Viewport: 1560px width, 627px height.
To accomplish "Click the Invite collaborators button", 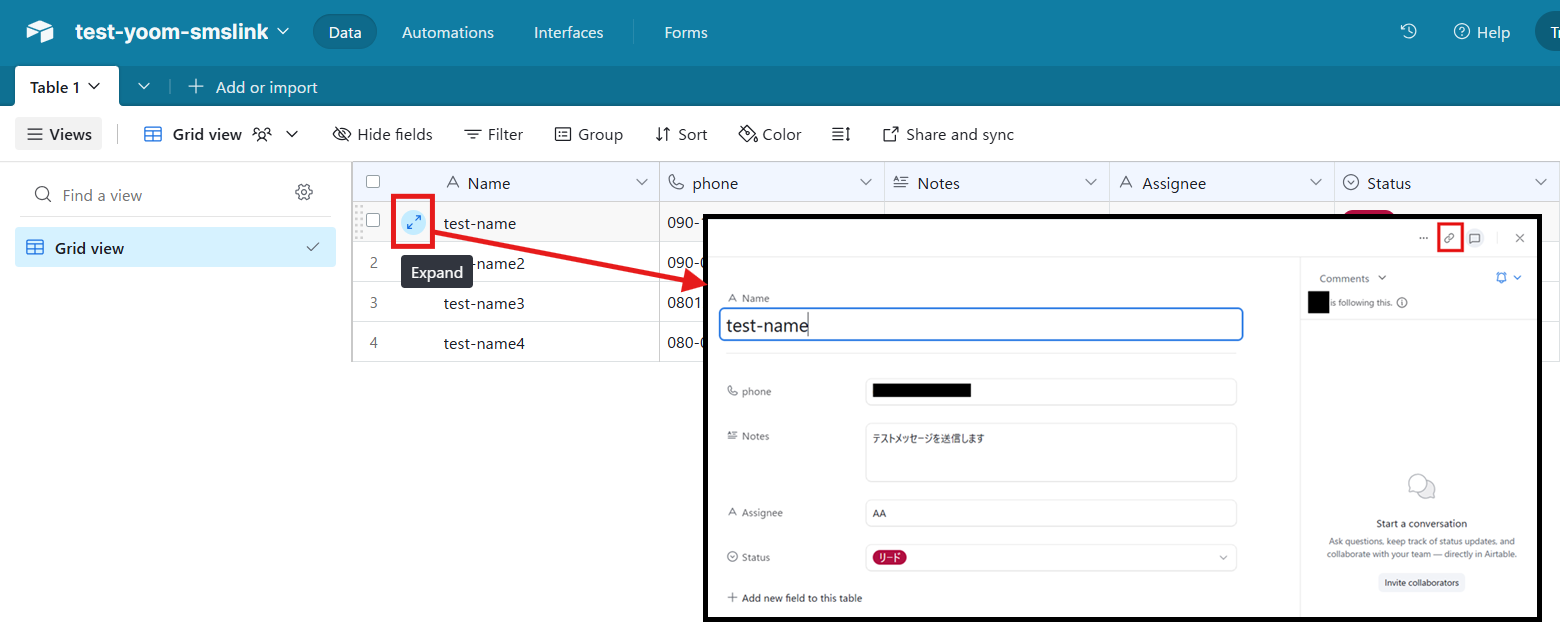I will point(1420,582).
